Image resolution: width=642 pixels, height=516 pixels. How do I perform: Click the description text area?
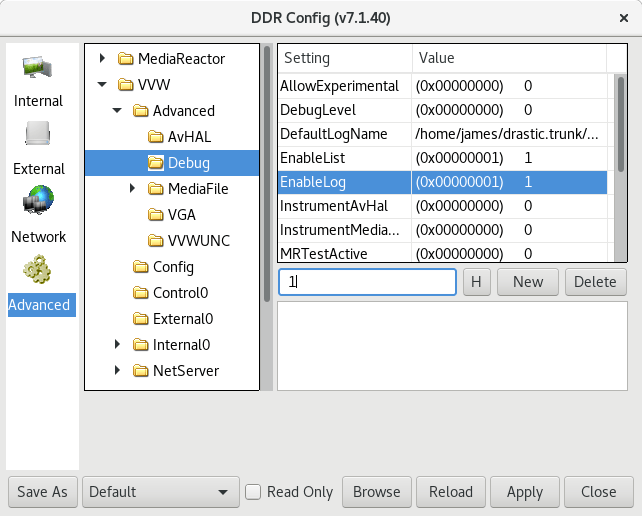[x=452, y=346]
